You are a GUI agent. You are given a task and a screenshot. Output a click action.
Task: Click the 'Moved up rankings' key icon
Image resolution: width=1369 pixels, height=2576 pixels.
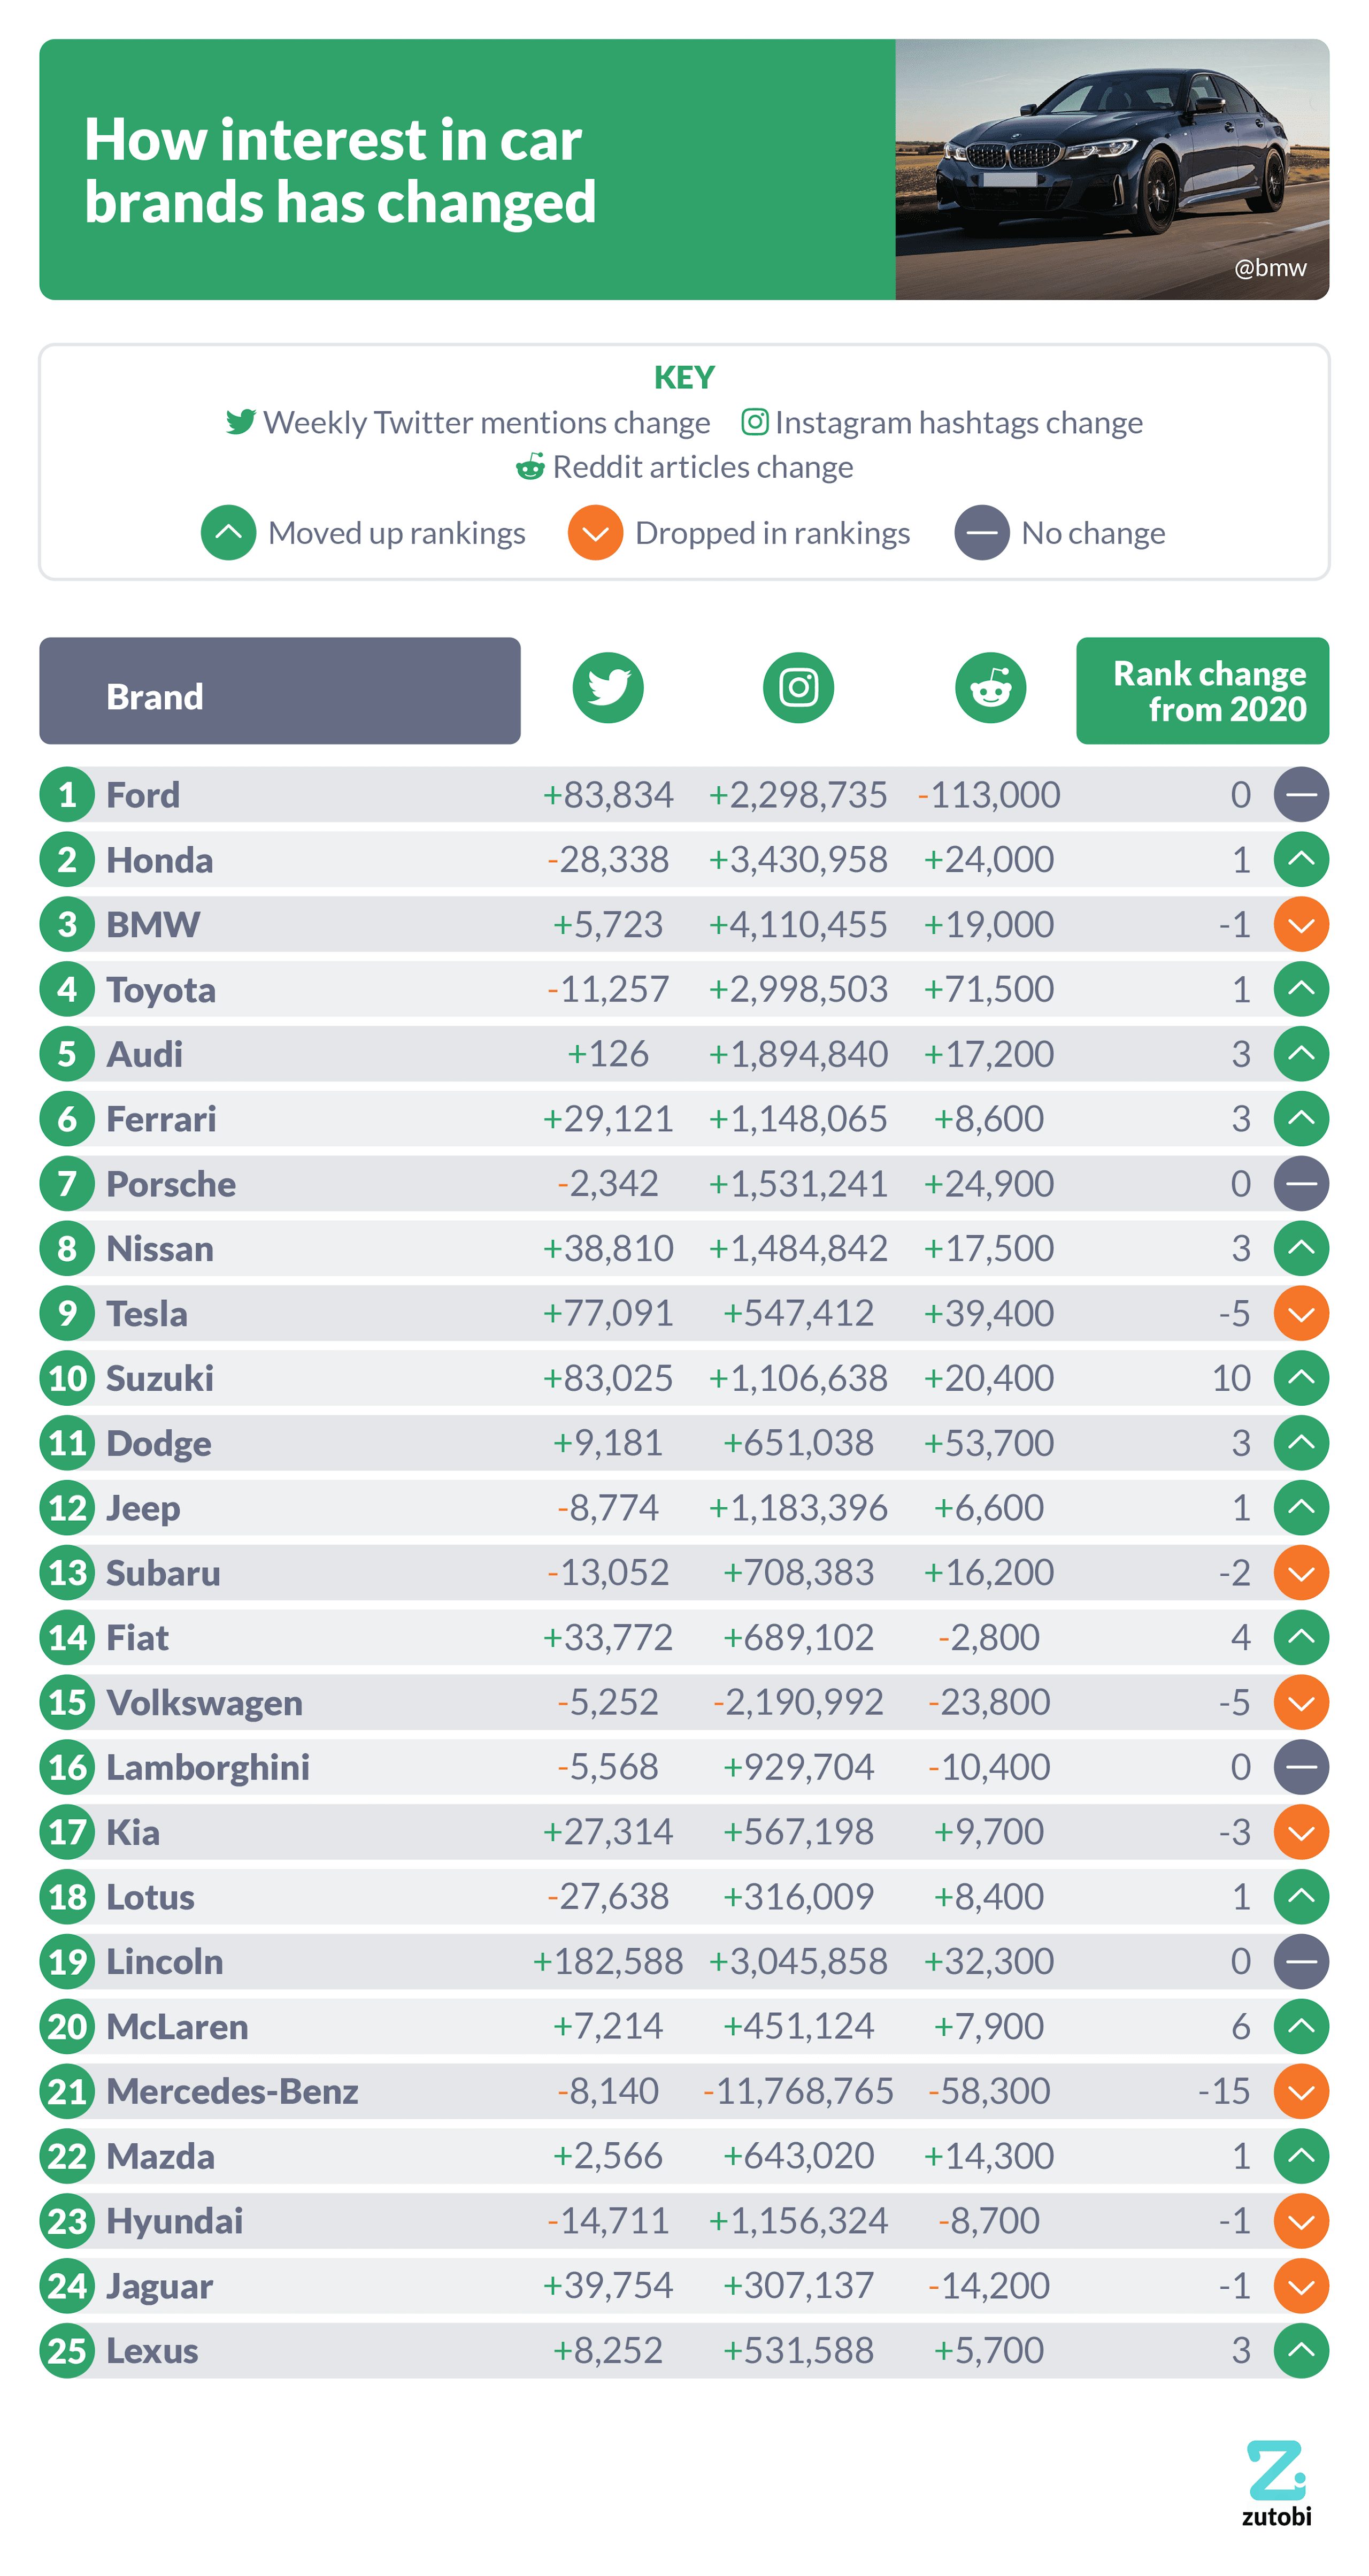point(228,533)
